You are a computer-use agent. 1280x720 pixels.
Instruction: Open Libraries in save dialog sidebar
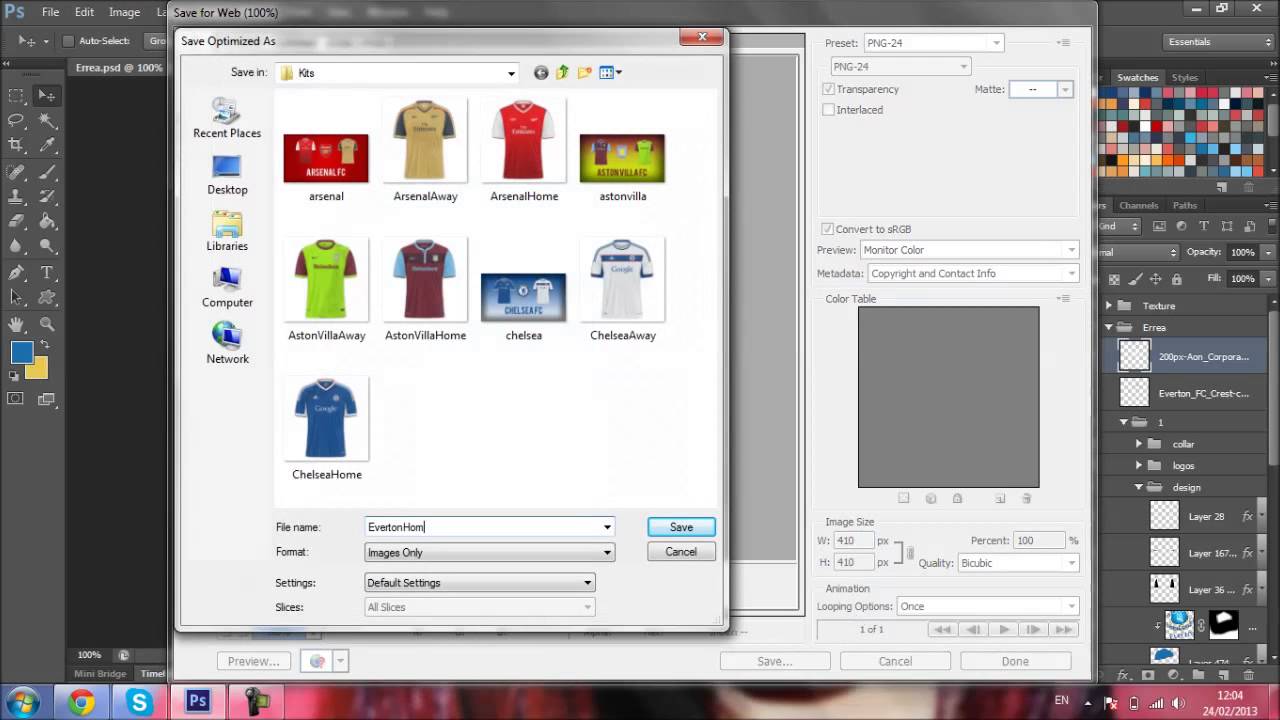click(x=227, y=231)
